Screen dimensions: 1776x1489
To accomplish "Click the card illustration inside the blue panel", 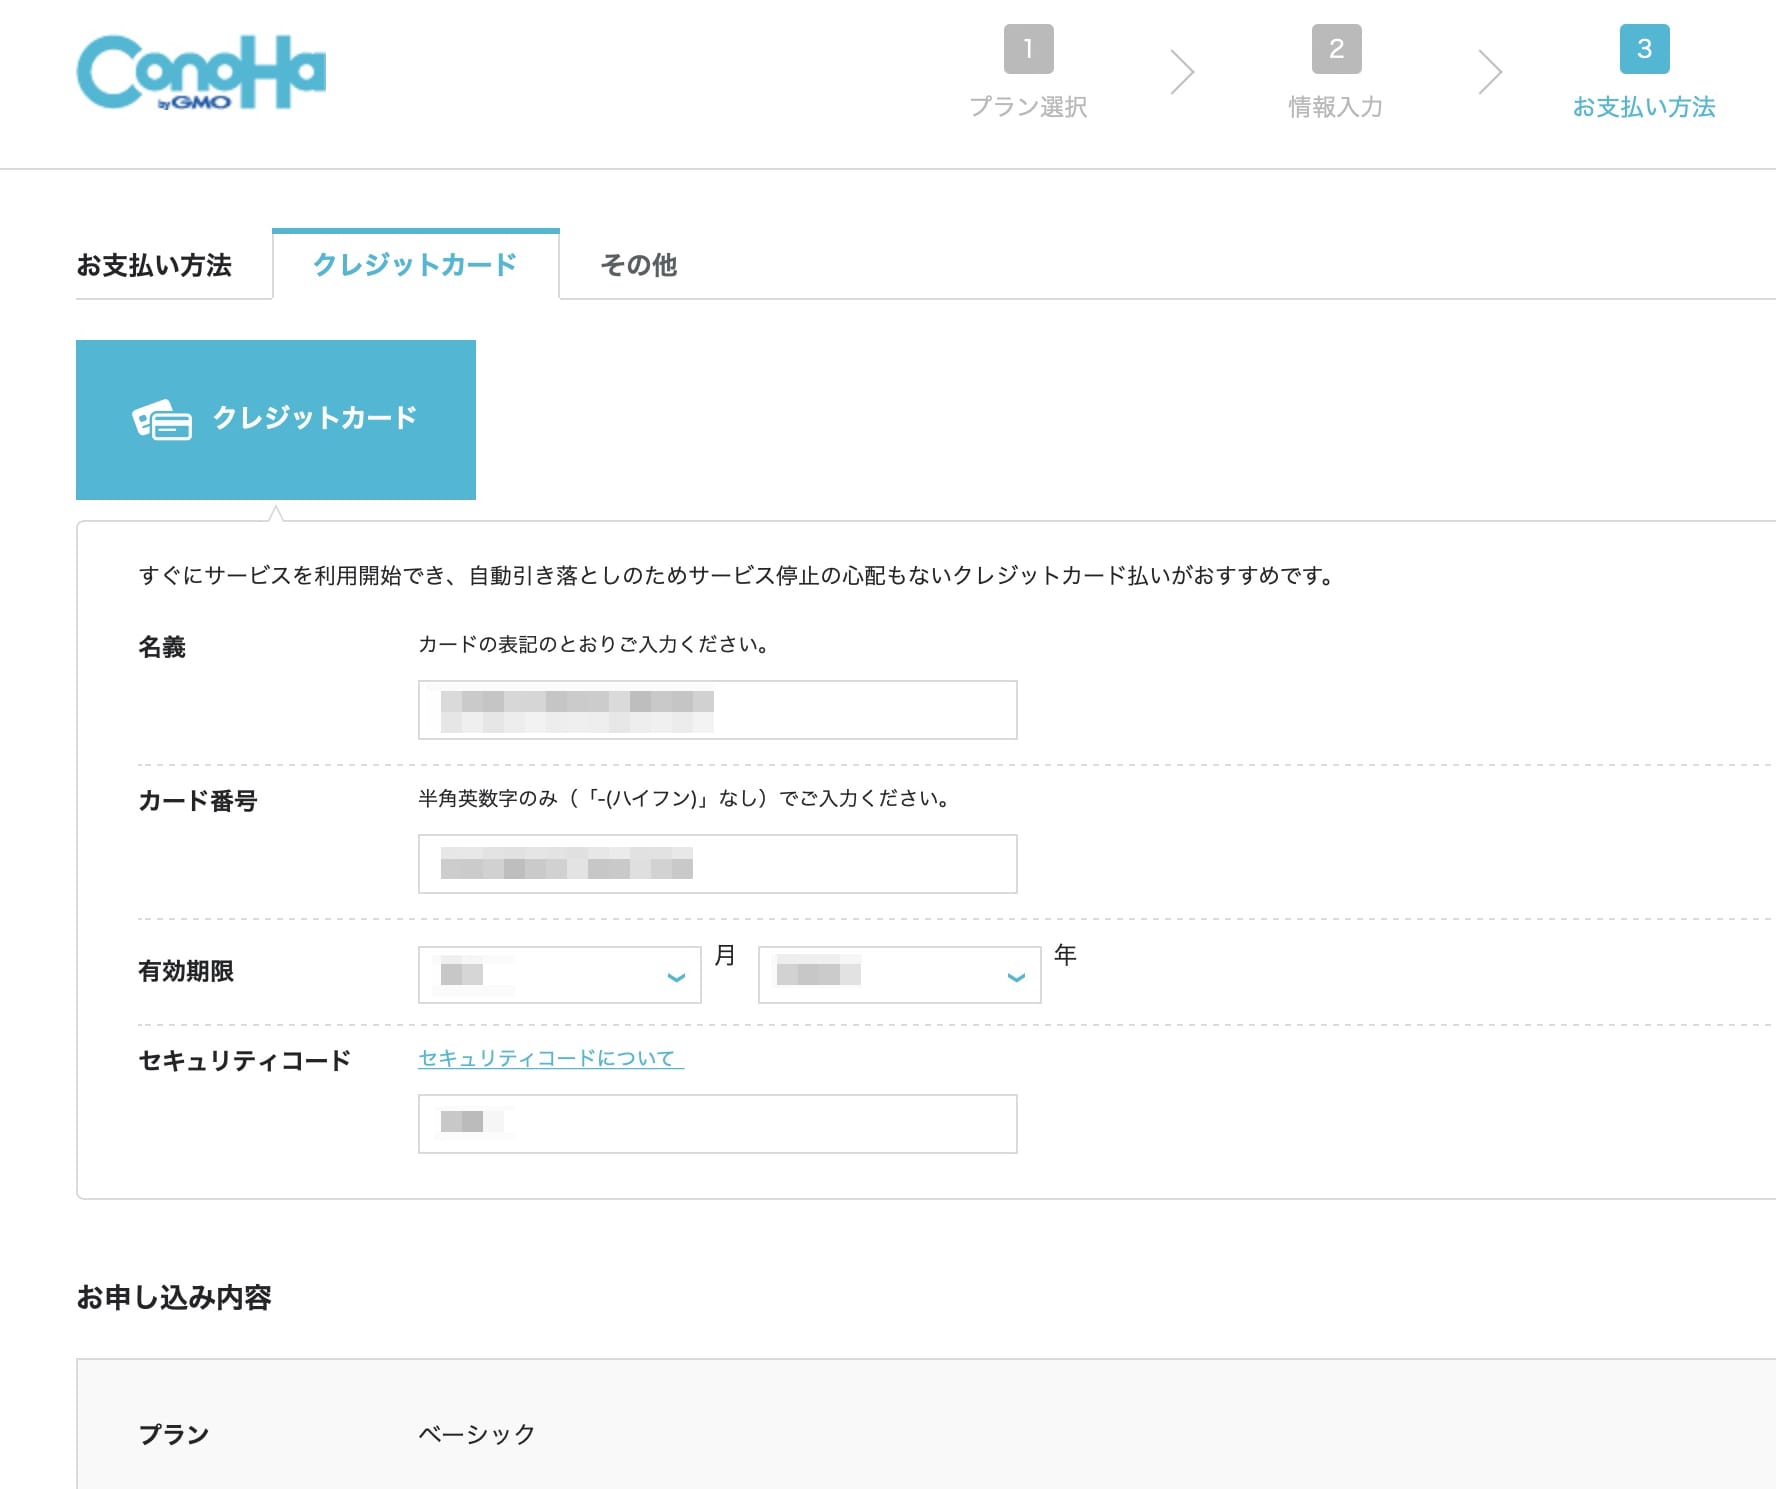I will 160,419.
